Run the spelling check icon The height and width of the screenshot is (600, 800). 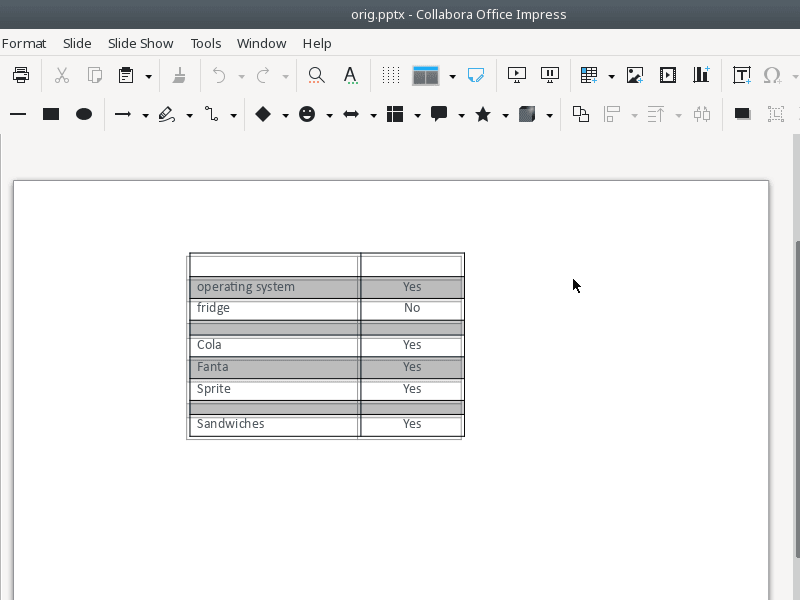pyautogui.click(x=350, y=74)
